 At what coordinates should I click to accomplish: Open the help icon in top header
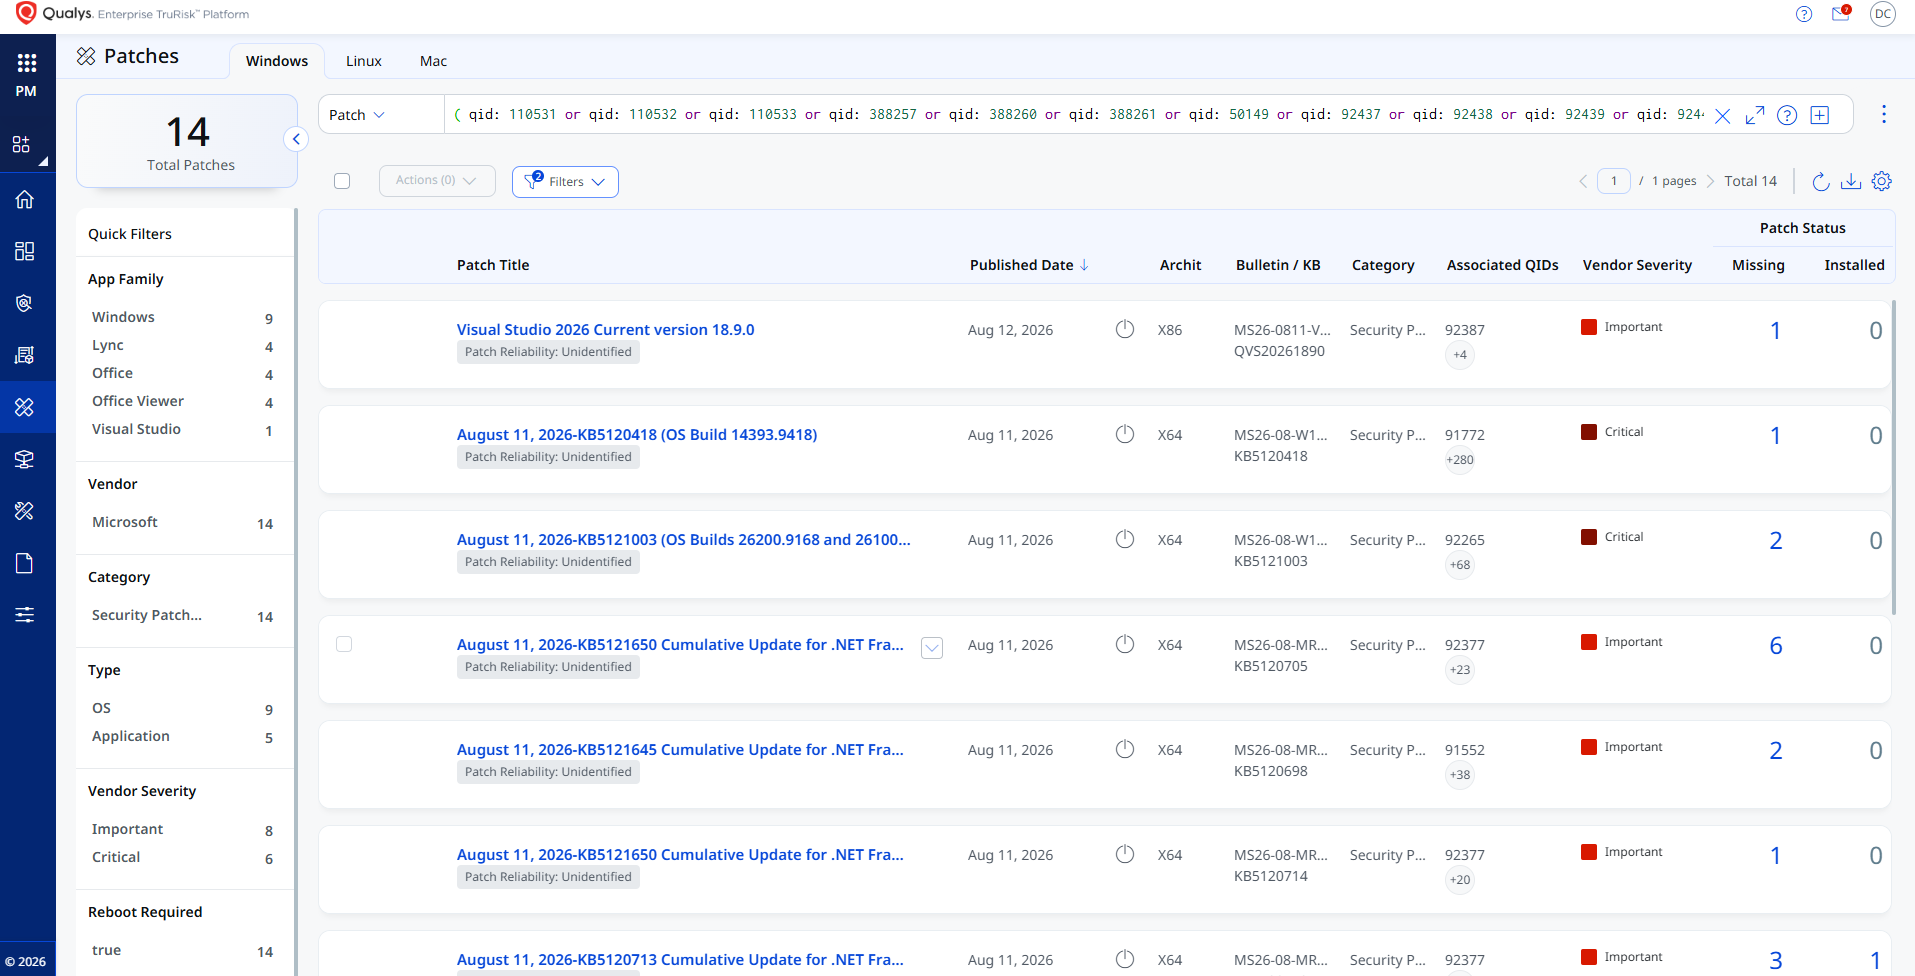tap(1804, 14)
